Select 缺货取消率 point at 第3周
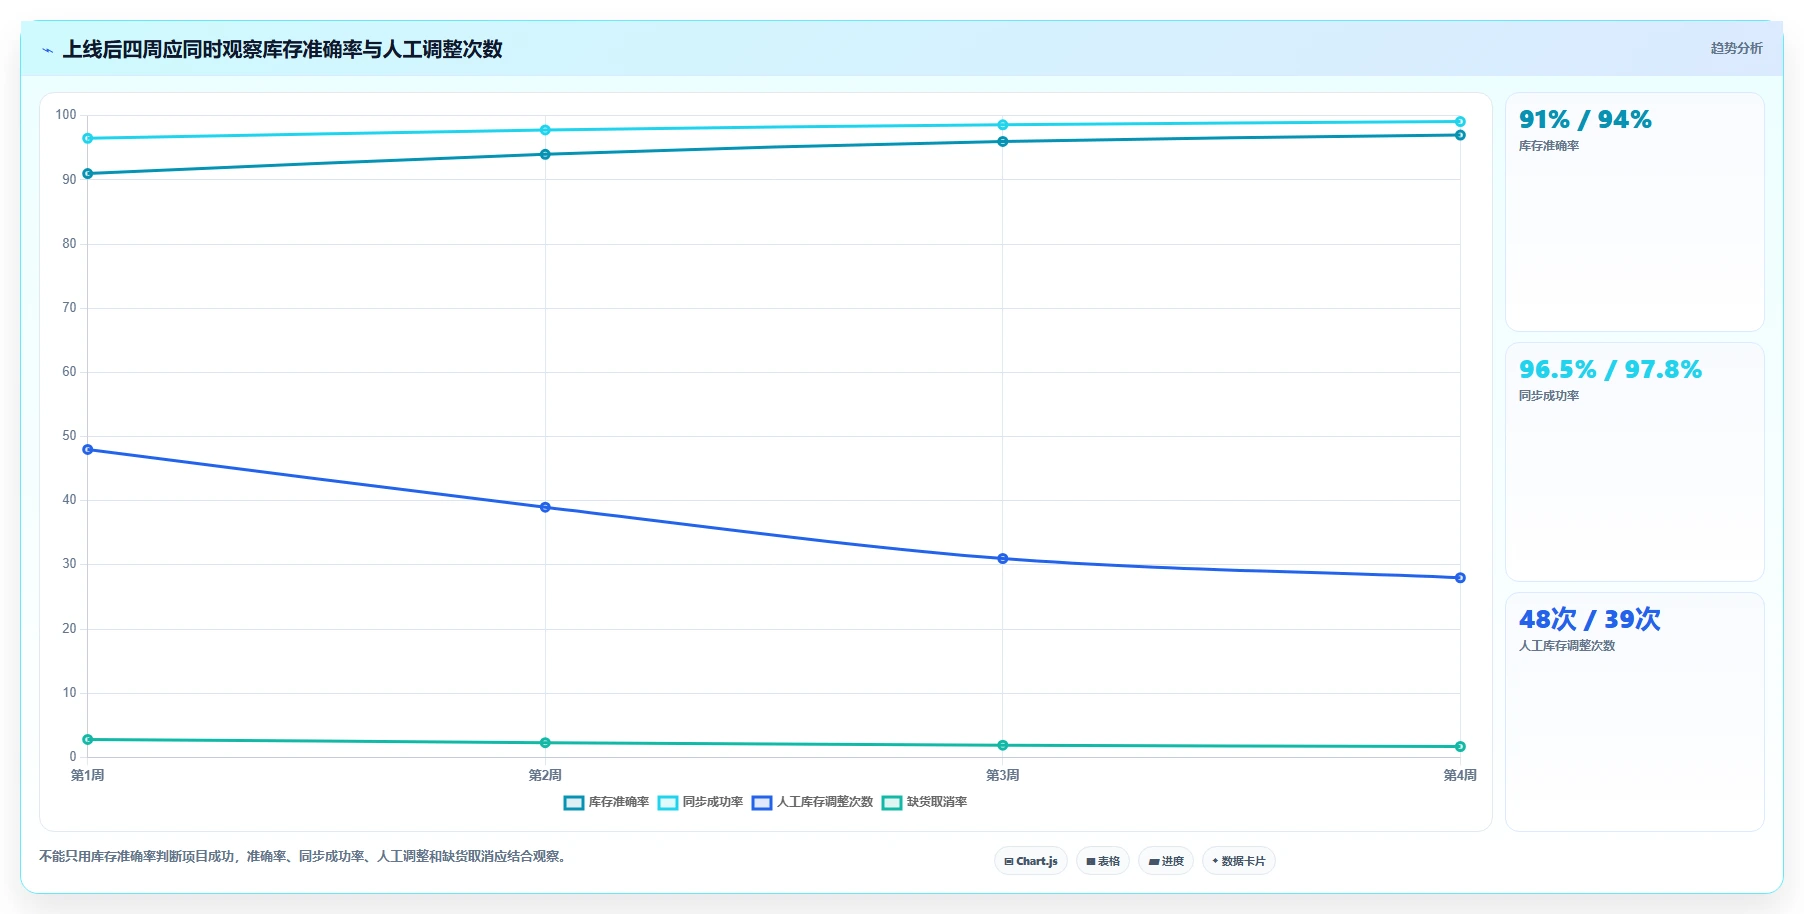This screenshot has width=1804, height=914. (1003, 746)
